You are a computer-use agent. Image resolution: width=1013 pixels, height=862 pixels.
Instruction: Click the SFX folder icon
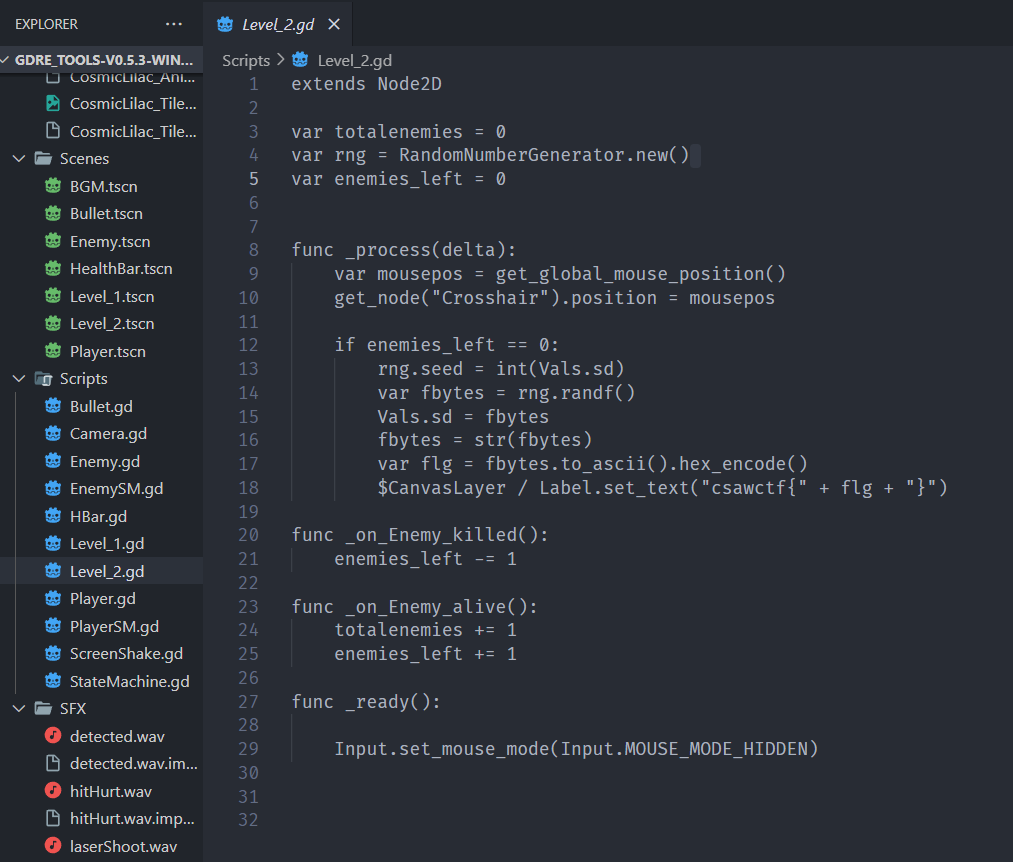[x=43, y=709]
